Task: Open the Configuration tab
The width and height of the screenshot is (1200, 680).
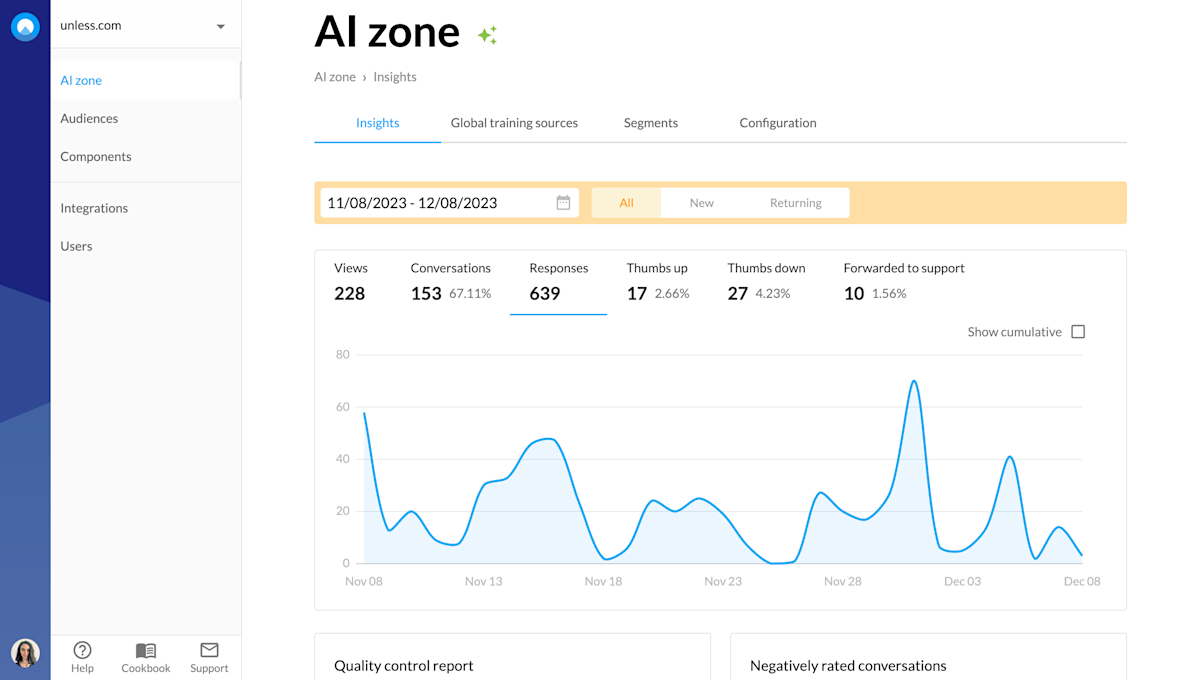Action: [778, 122]
